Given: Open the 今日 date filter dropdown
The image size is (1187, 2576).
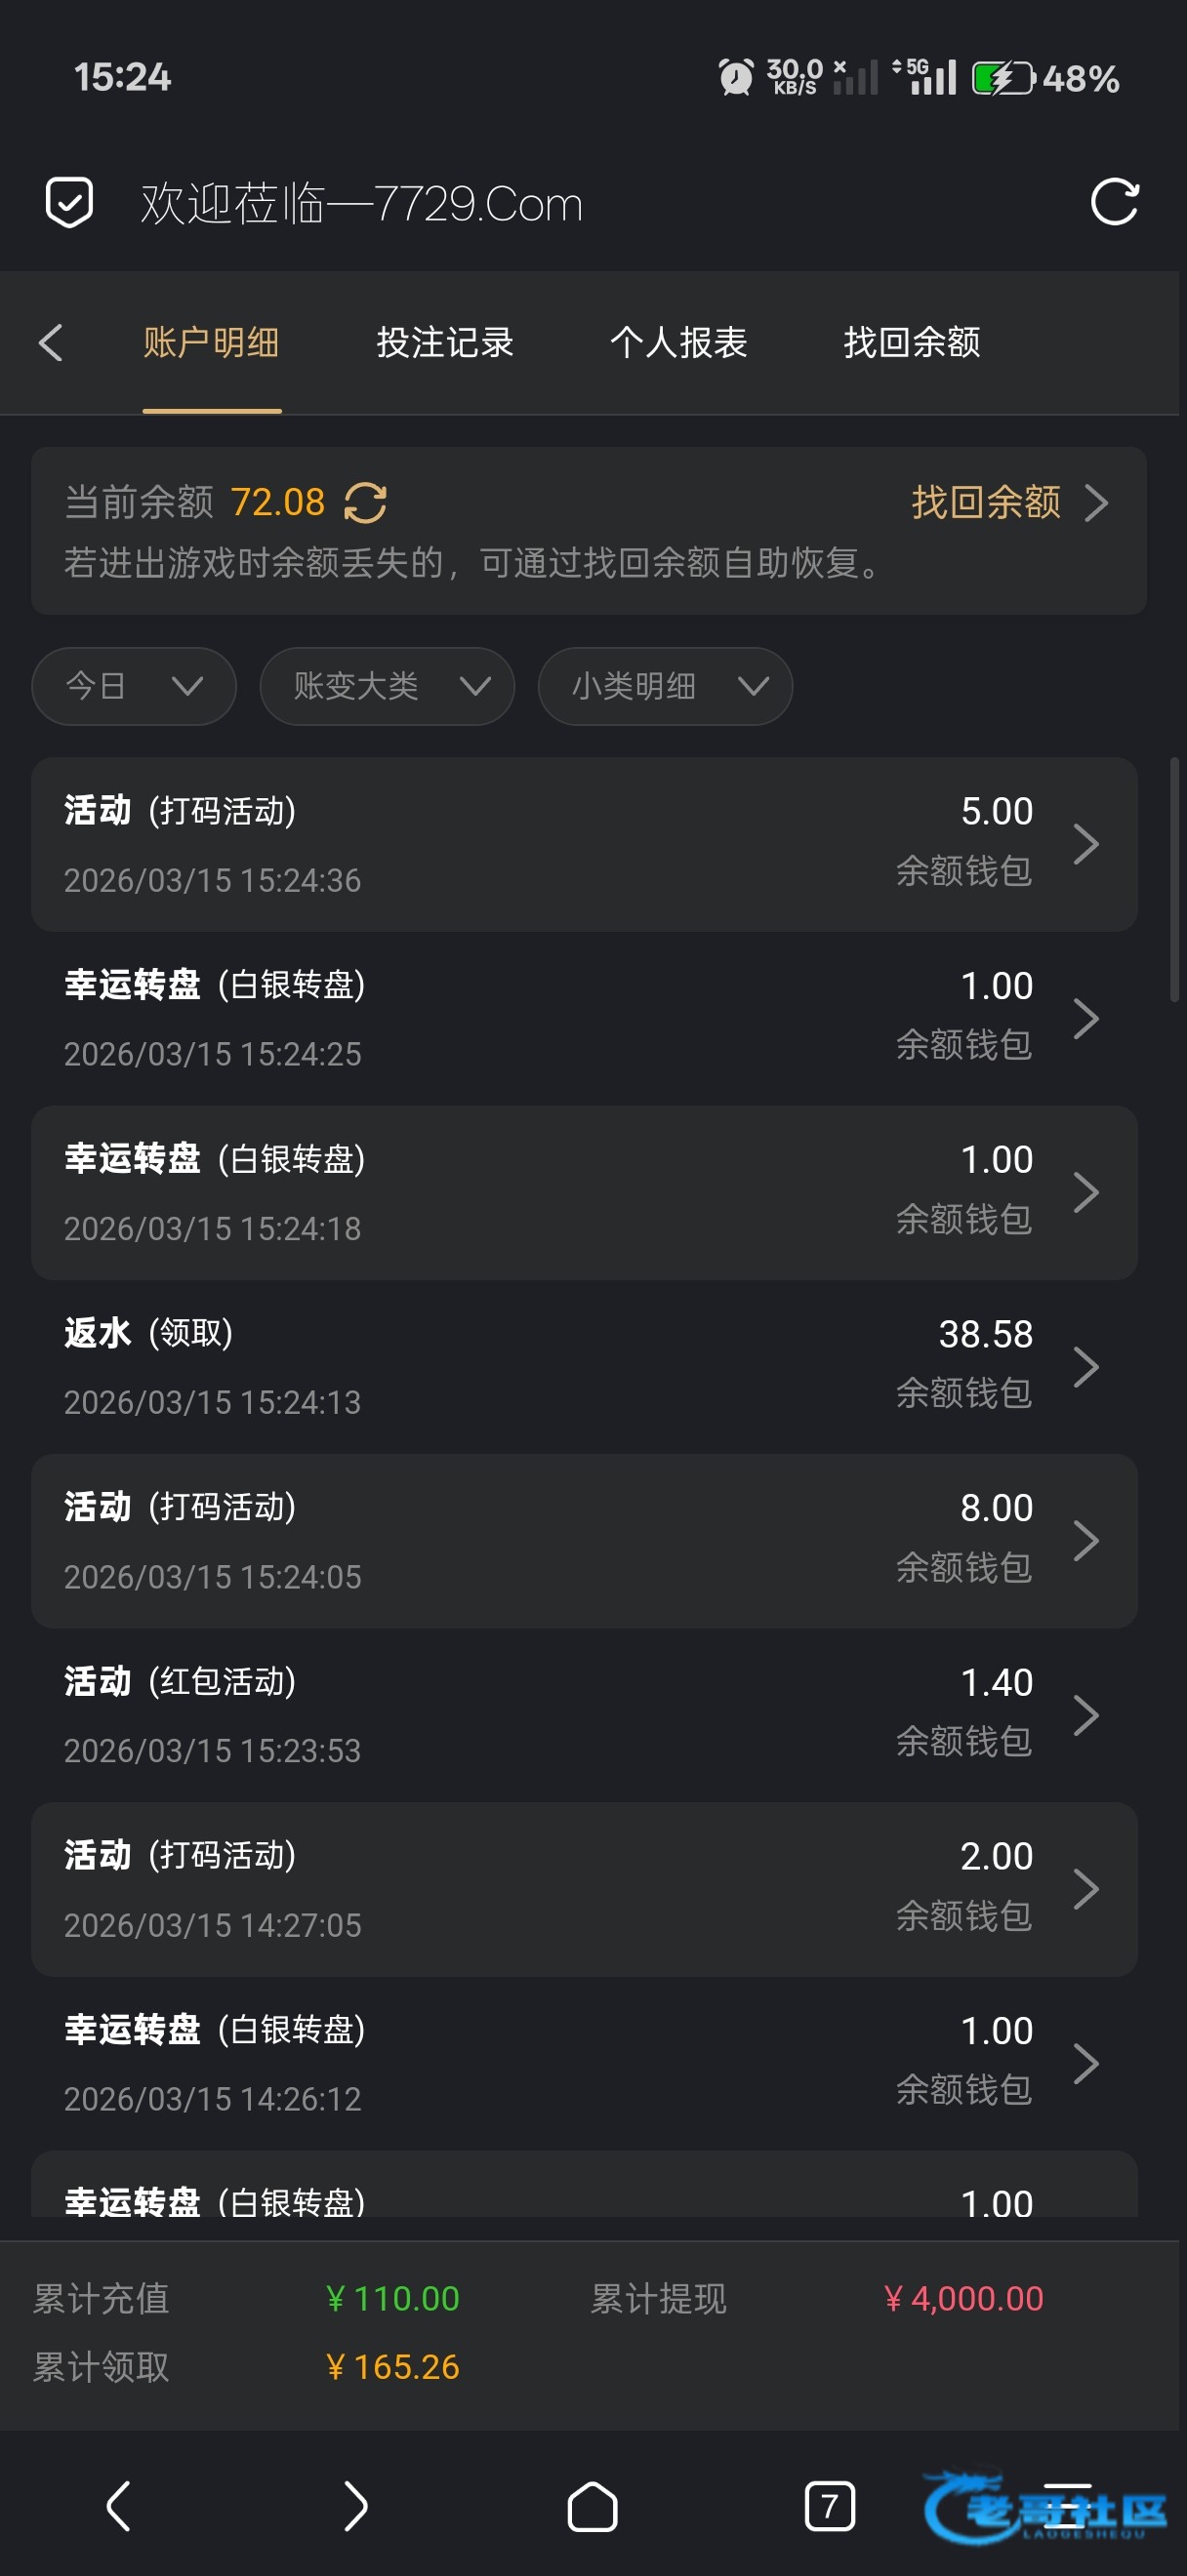Looking at the screenshot, I should pos(134,686).
